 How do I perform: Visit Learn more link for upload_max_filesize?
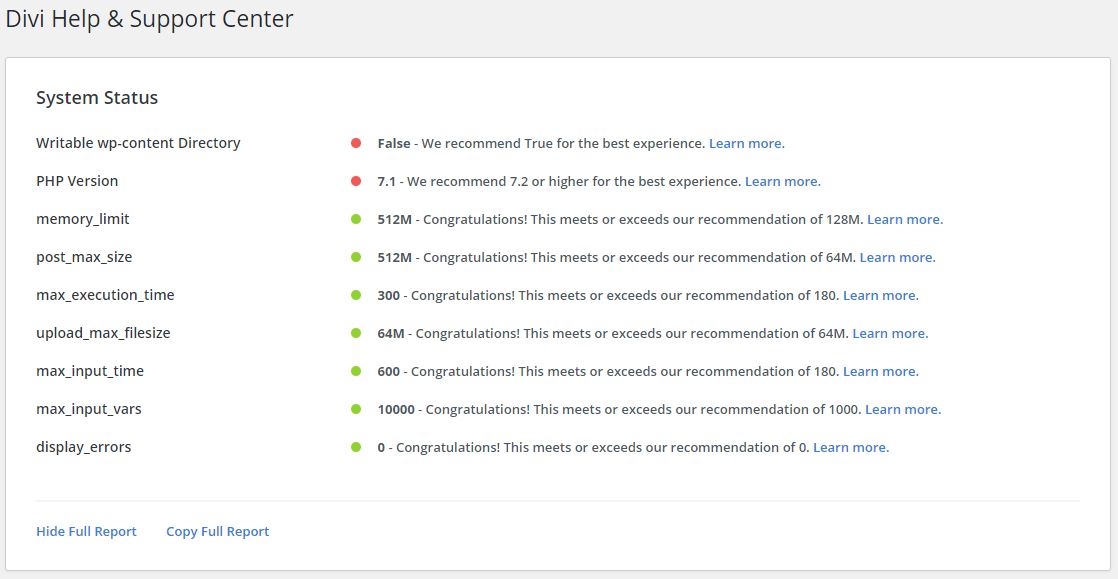click(891, 333)
